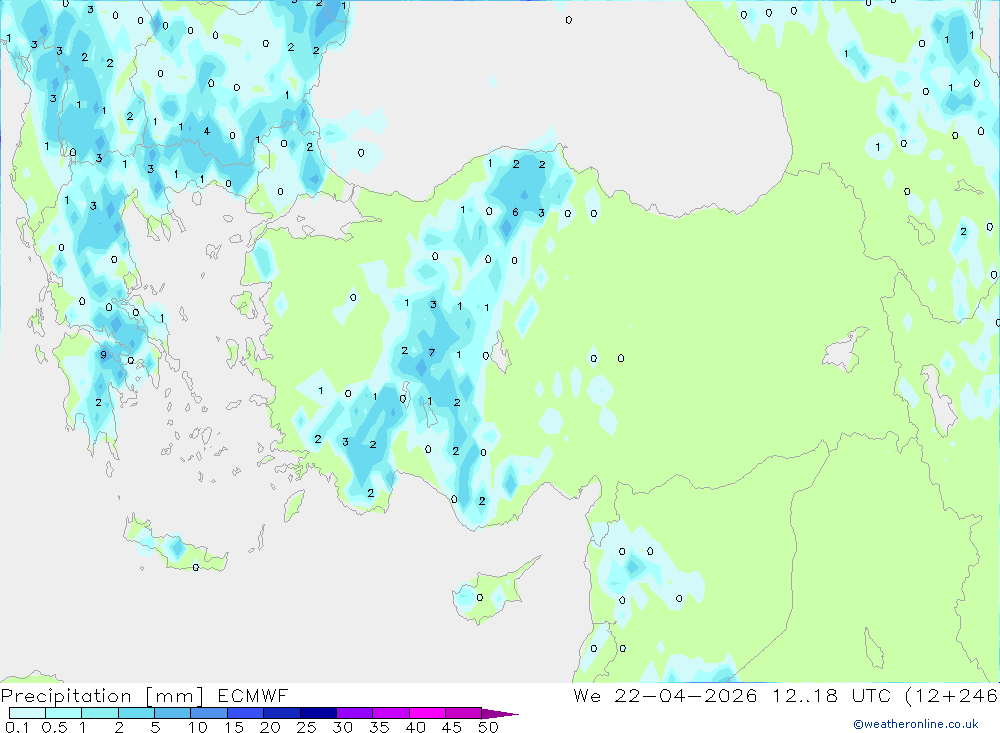The height and width of the screenshot is (733, 1000).
Task: Click the '12..18' time range text
Action: [x=805, y=696]
